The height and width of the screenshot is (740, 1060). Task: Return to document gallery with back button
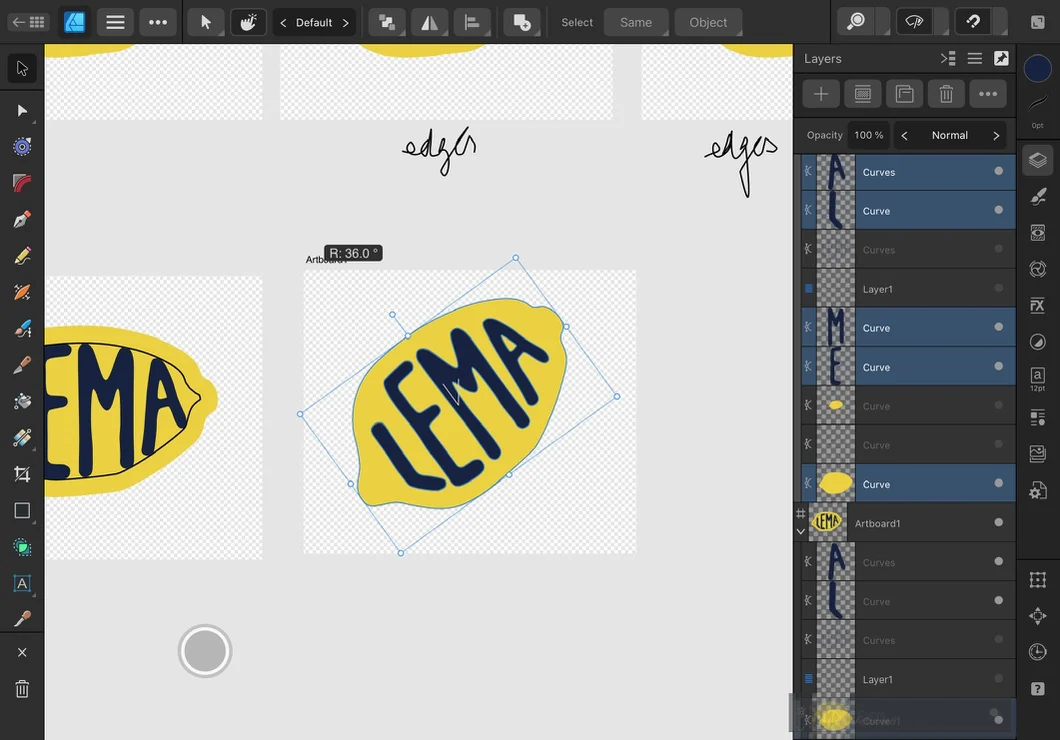28,22
